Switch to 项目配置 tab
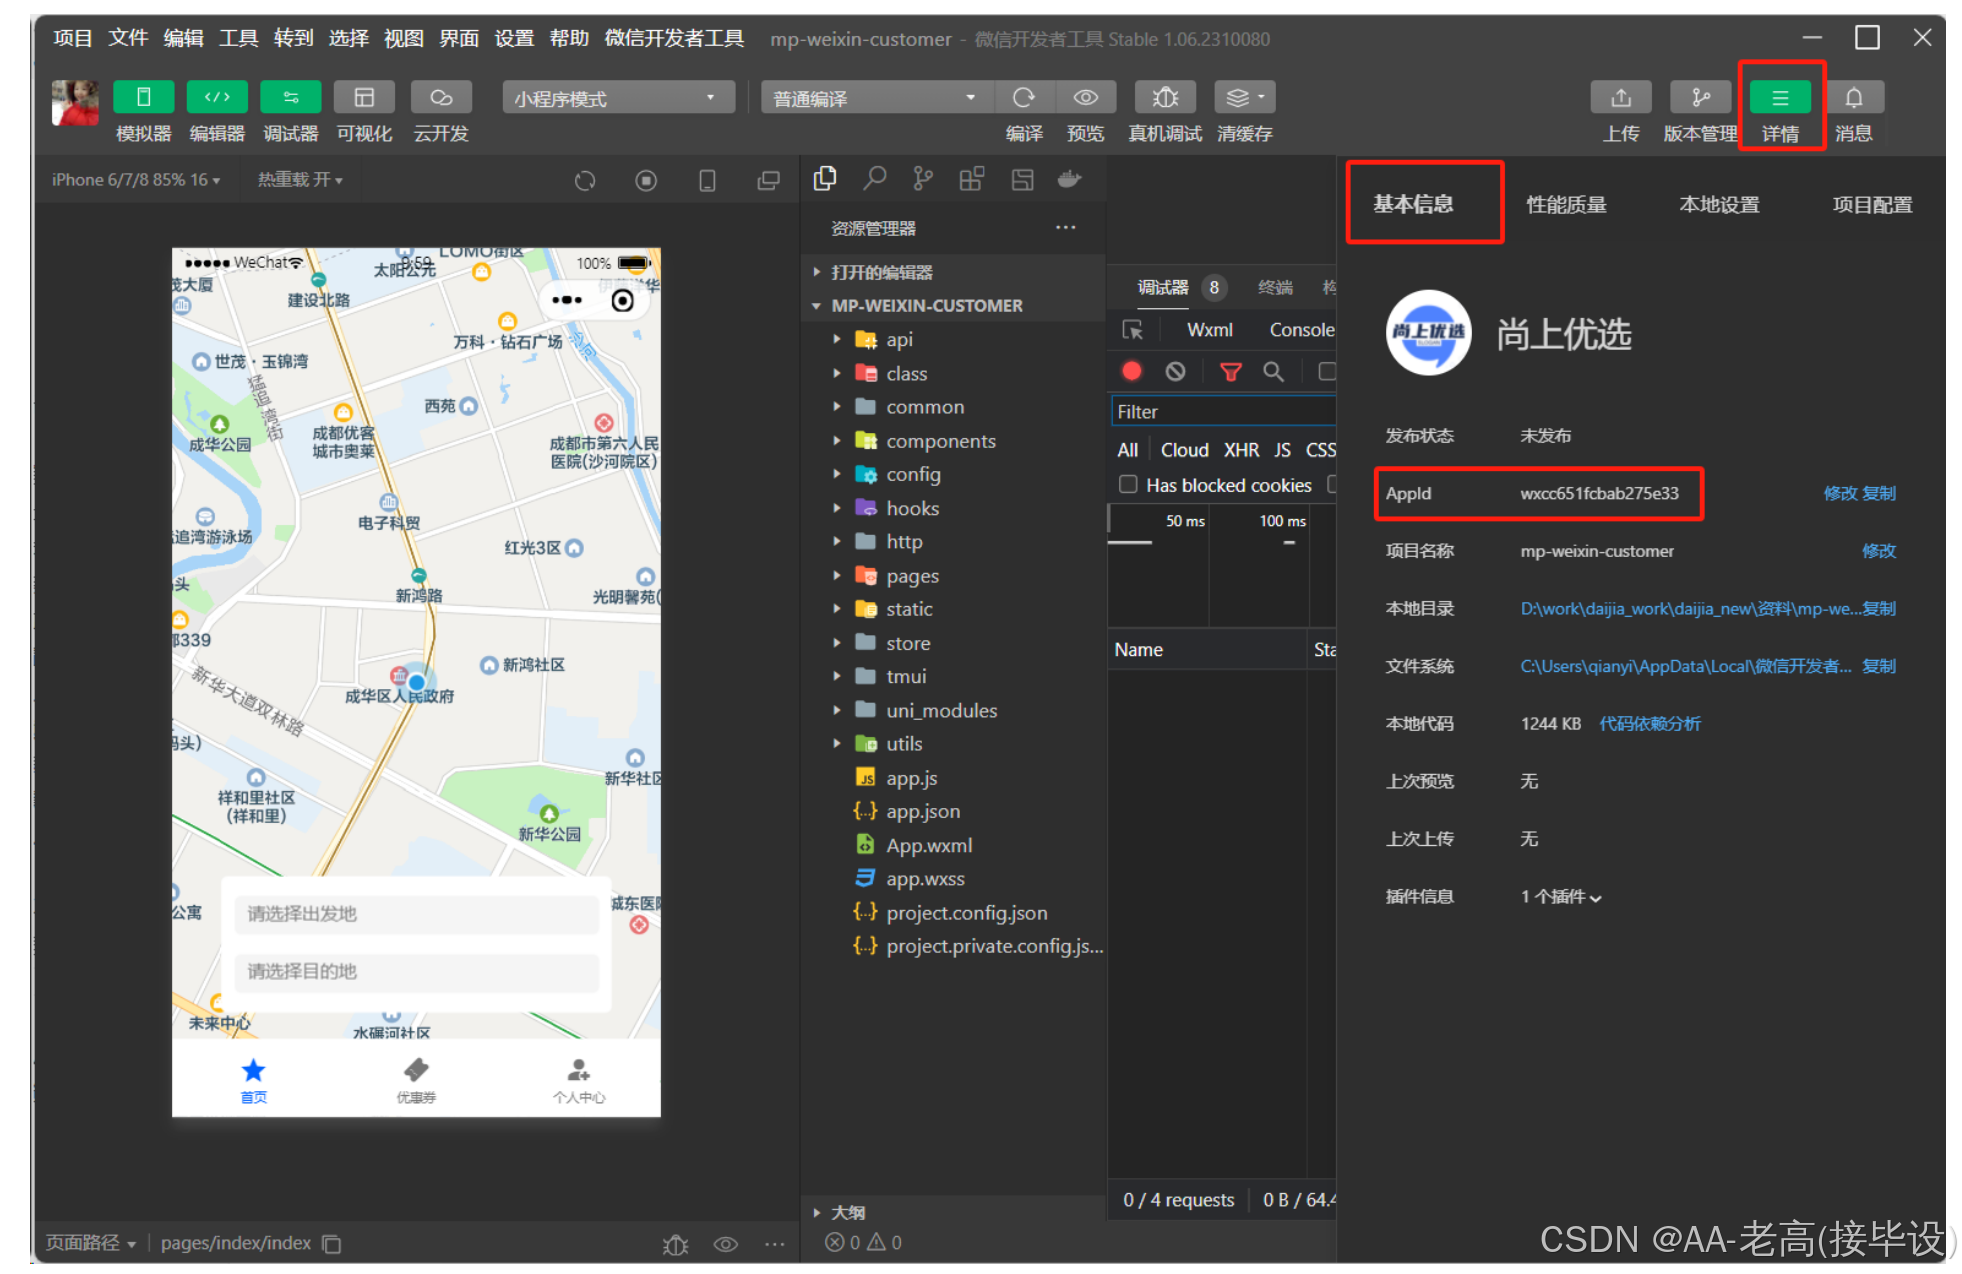The image size is (1962, 1274). coord(1872,204)
